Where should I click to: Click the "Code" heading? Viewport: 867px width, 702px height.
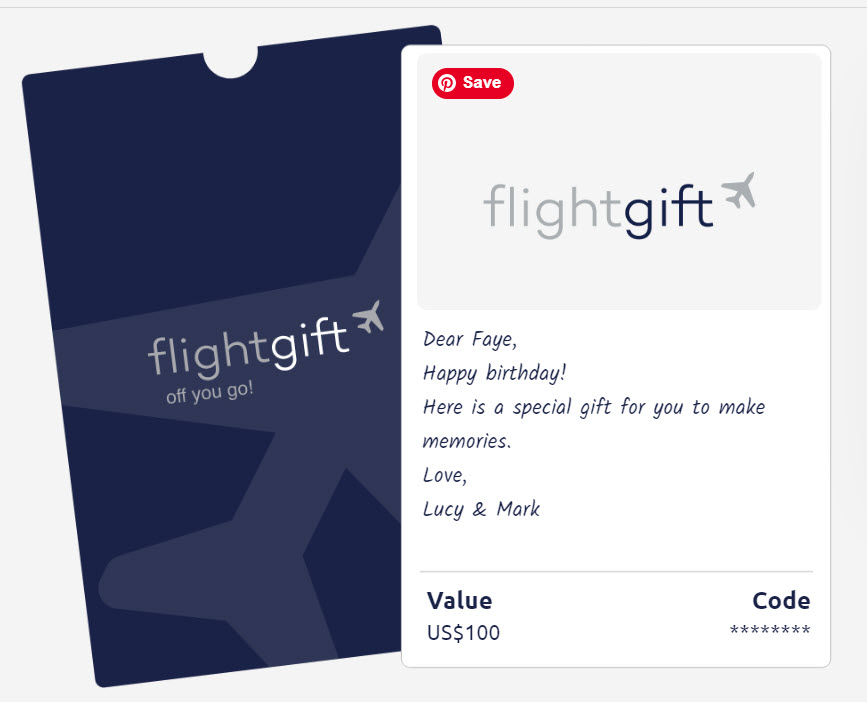(x=781, y=601)
